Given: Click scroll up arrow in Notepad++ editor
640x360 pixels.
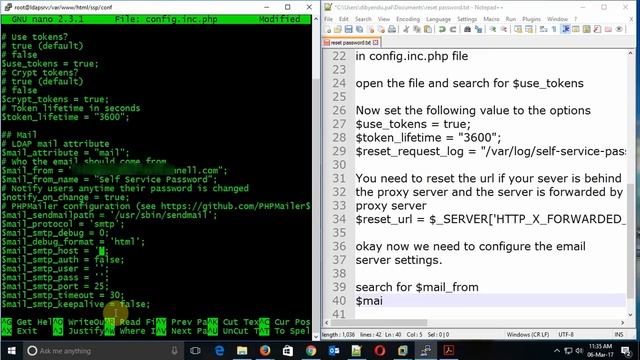Looking at the screenshot, I should click(631, 53).
